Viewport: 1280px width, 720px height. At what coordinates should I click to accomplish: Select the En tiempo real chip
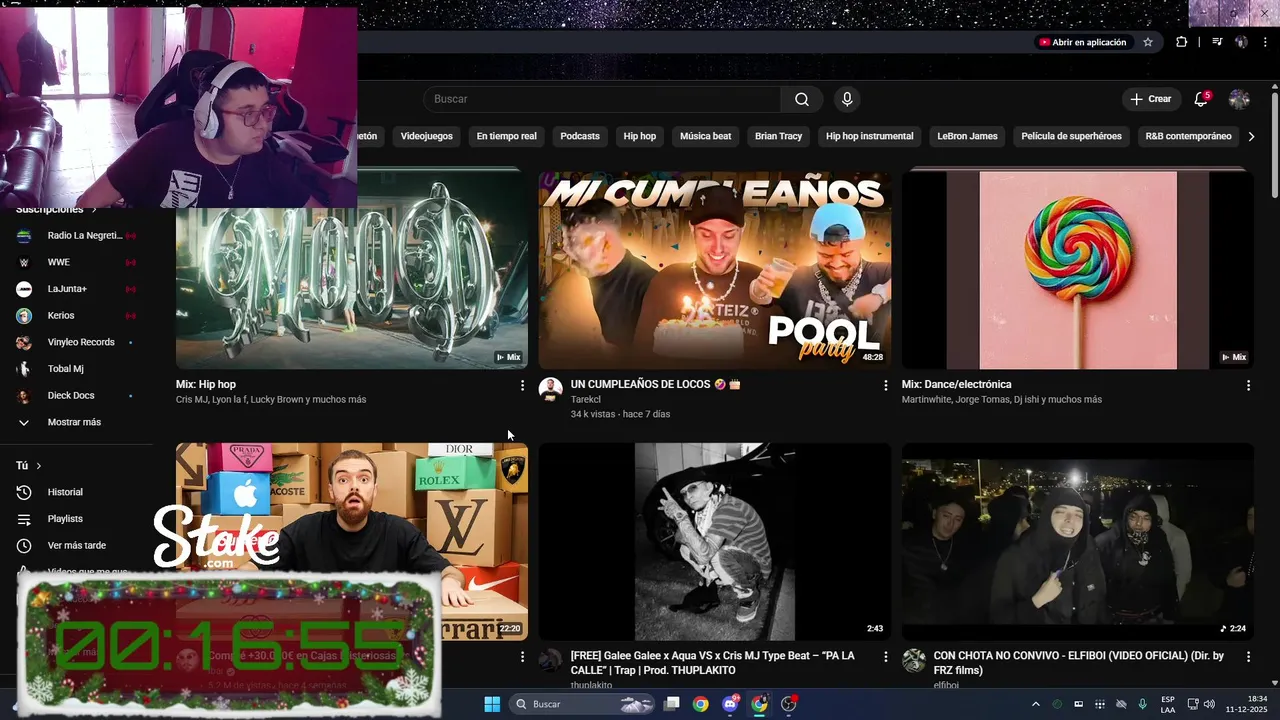pos(506,136)
